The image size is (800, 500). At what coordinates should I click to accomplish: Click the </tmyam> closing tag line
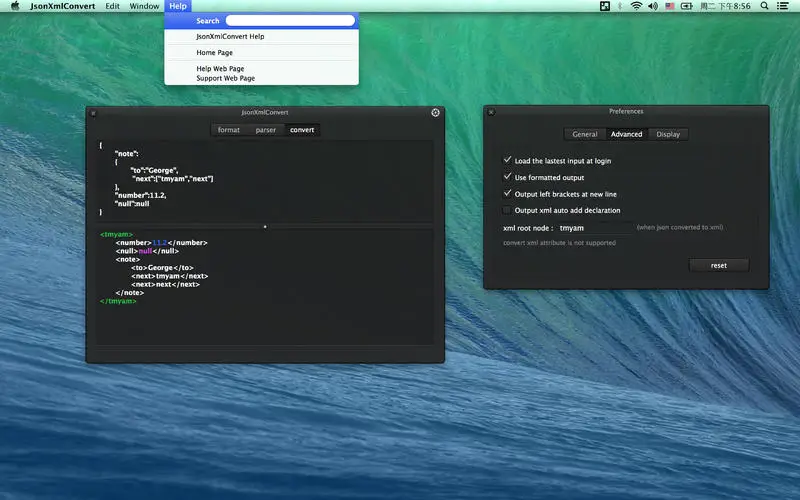click(118, 301)
